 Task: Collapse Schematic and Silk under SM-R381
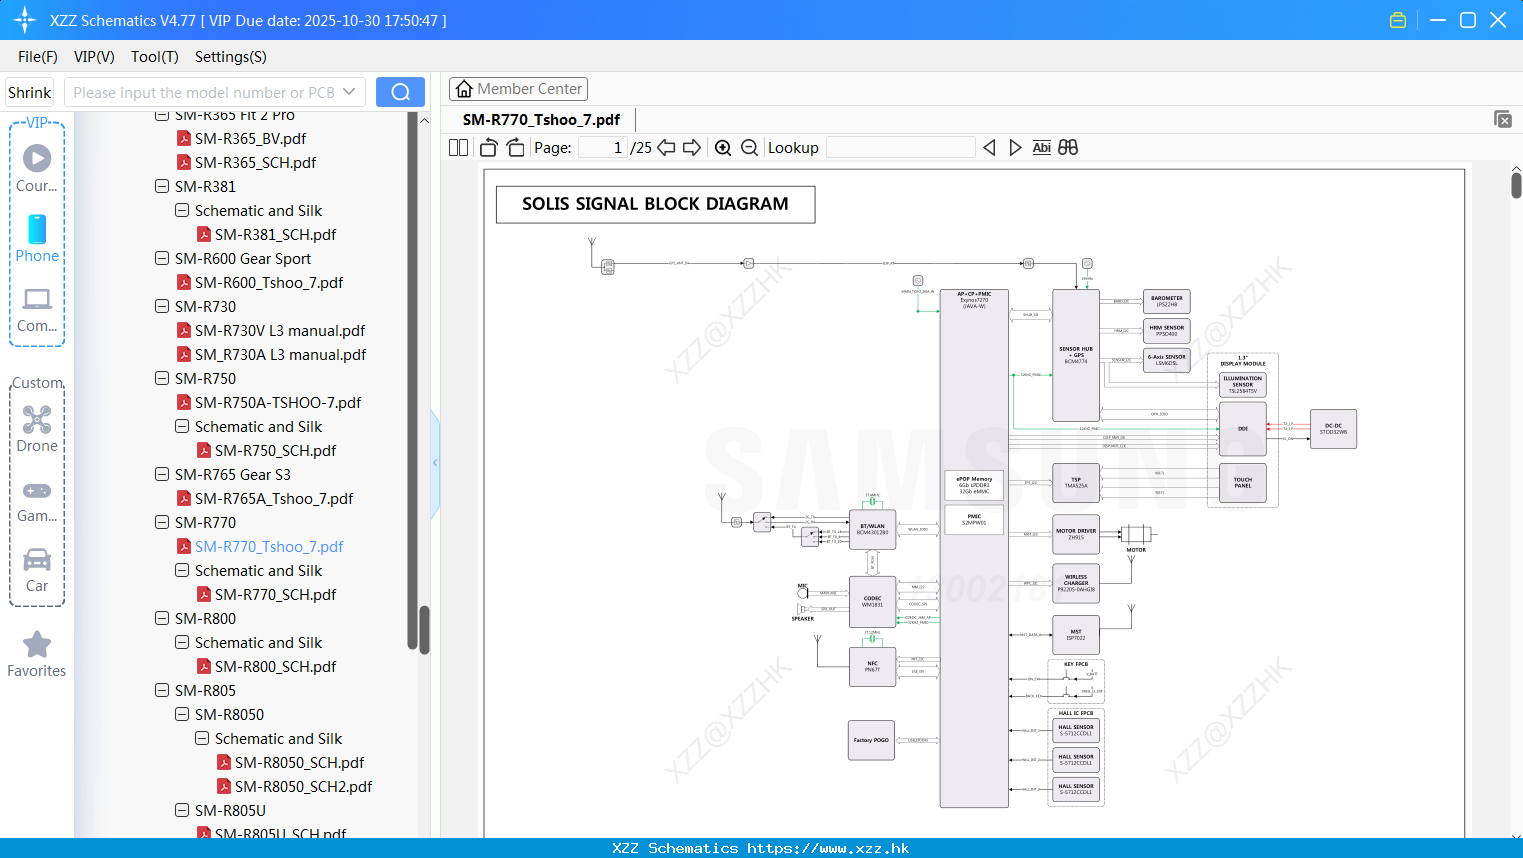tap(182, 211)
